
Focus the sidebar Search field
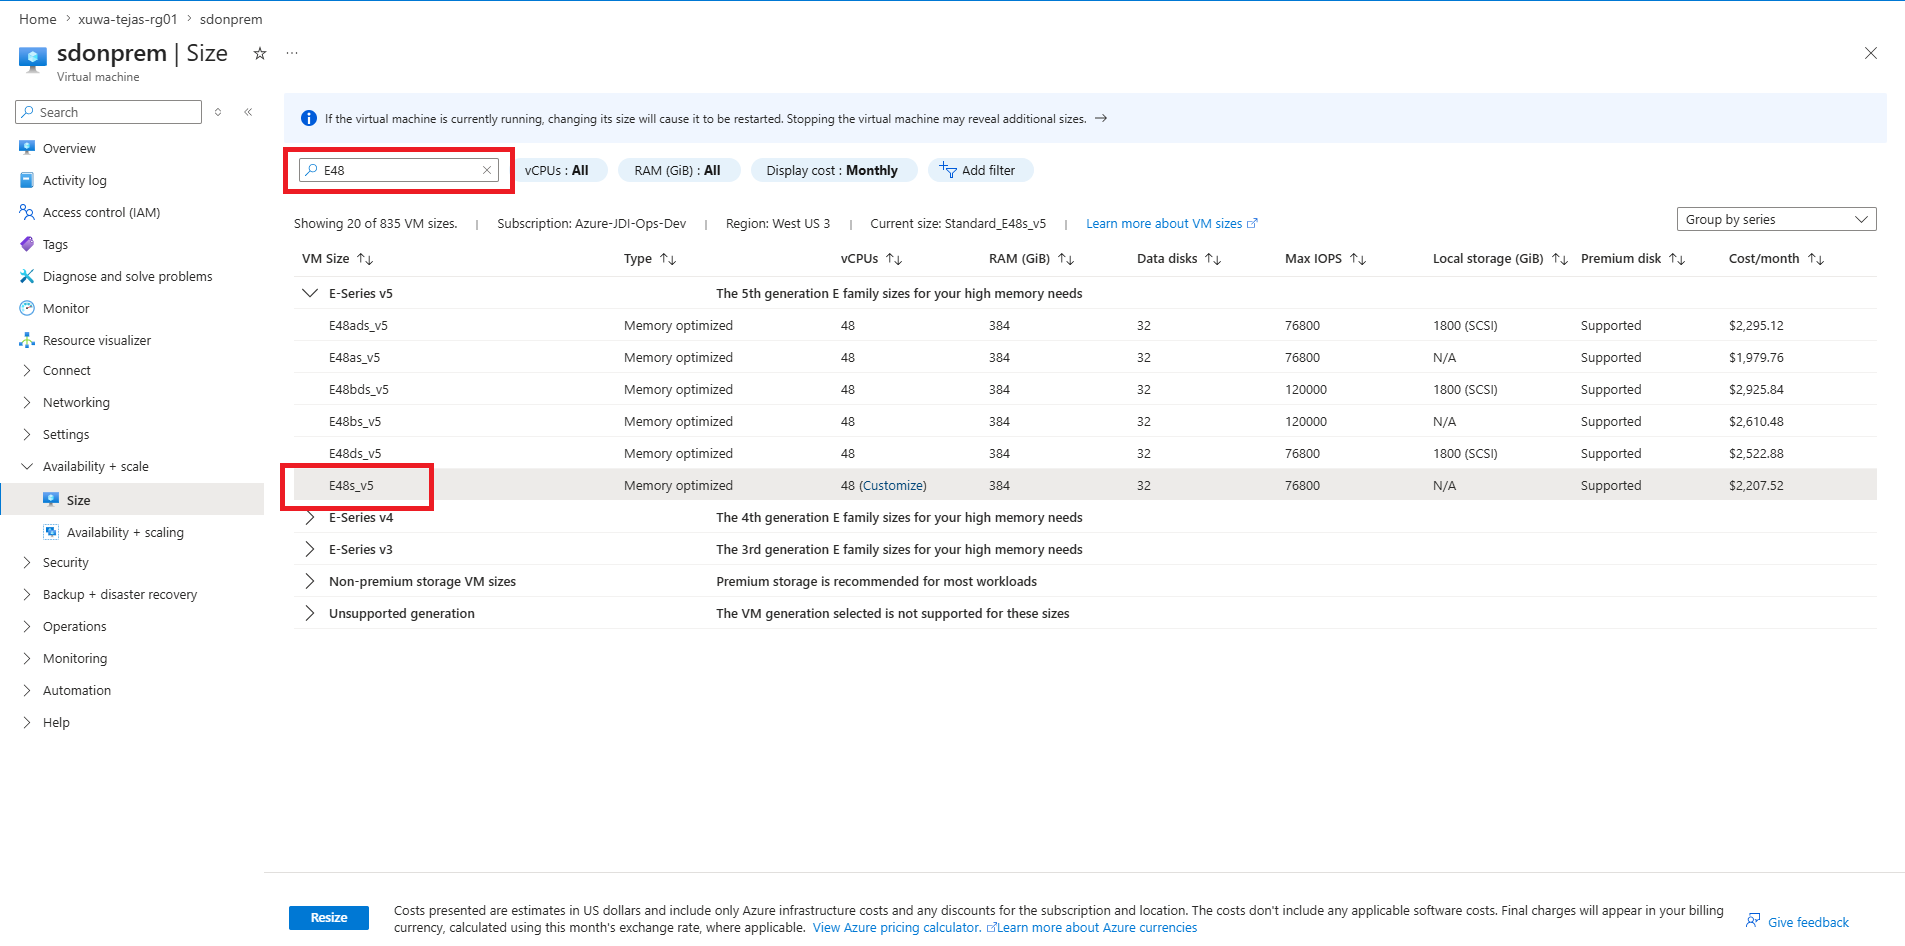pyautogui.click(x=109, y=112)
